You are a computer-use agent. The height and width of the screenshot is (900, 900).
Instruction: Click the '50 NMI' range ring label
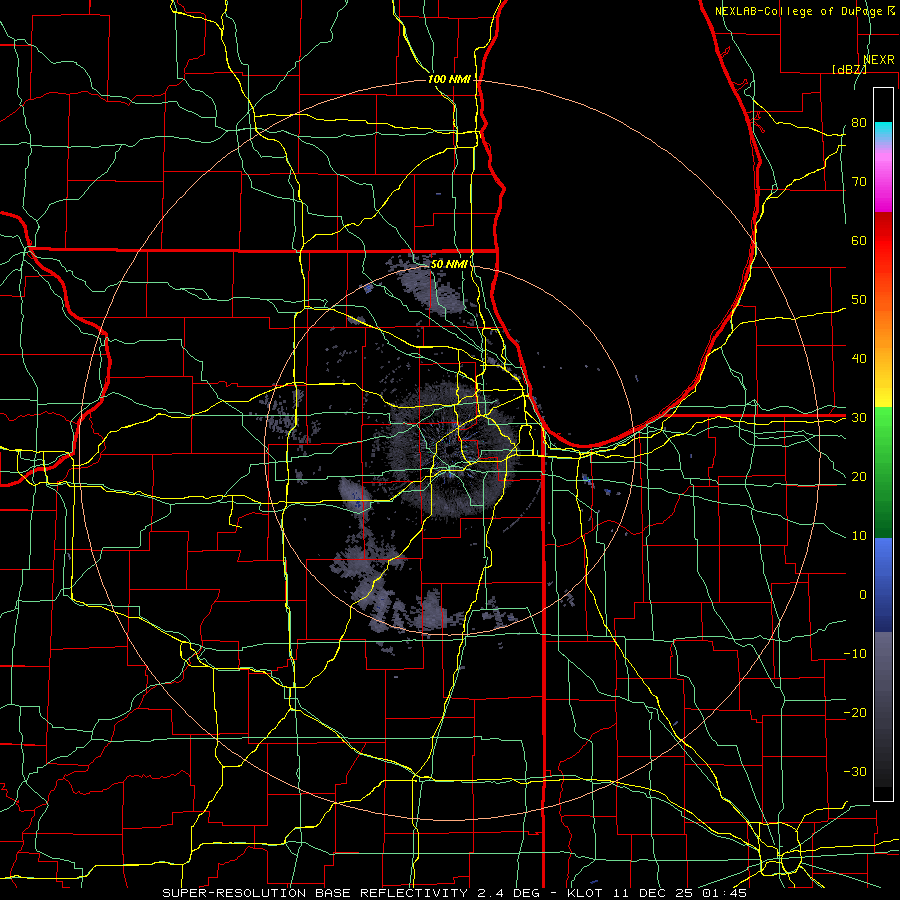coord(449,264)
